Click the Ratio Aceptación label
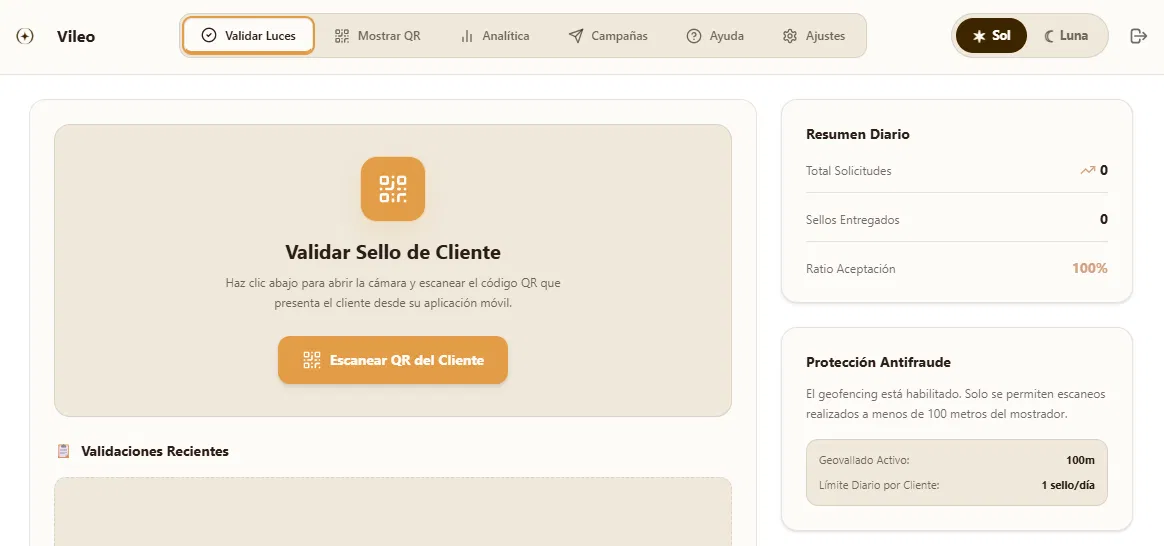 851,269
